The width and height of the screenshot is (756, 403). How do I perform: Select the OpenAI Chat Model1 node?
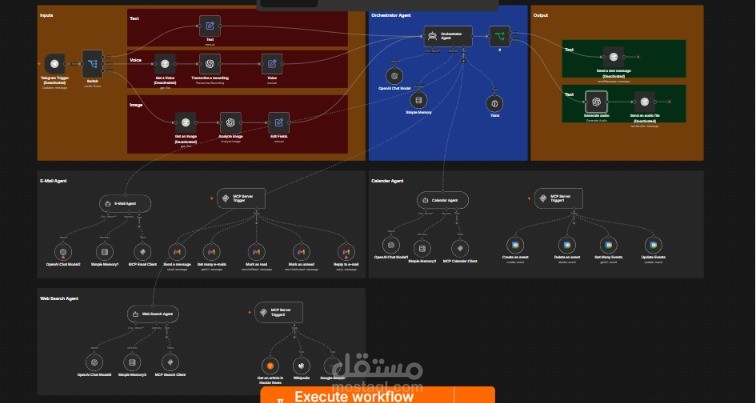(x=391, y=245)
